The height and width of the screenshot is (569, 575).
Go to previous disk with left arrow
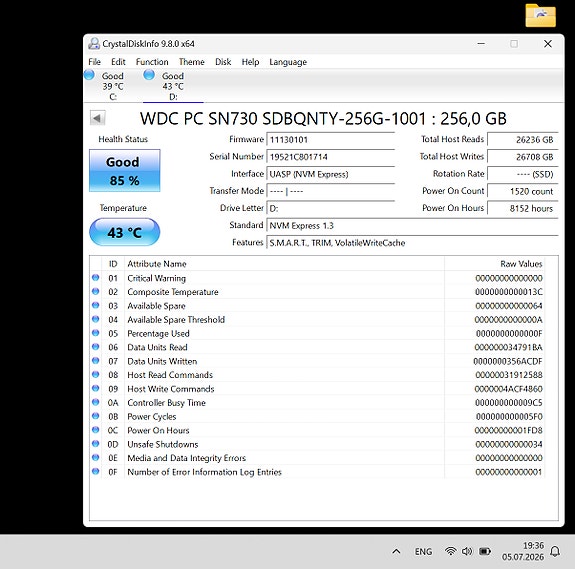(98, 118)
